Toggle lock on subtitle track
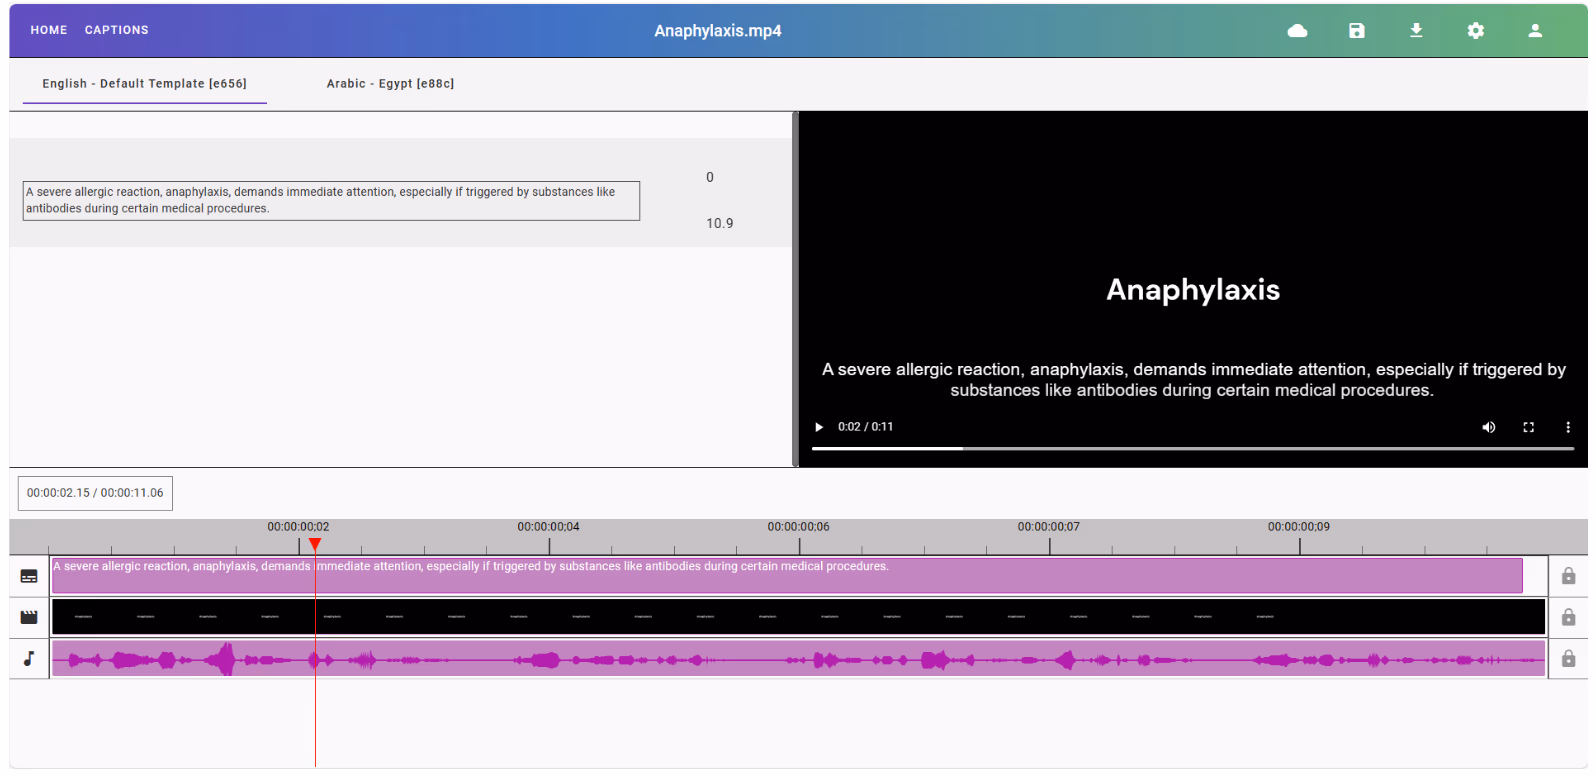The image size is (1596, 776). click(1568, 576)
